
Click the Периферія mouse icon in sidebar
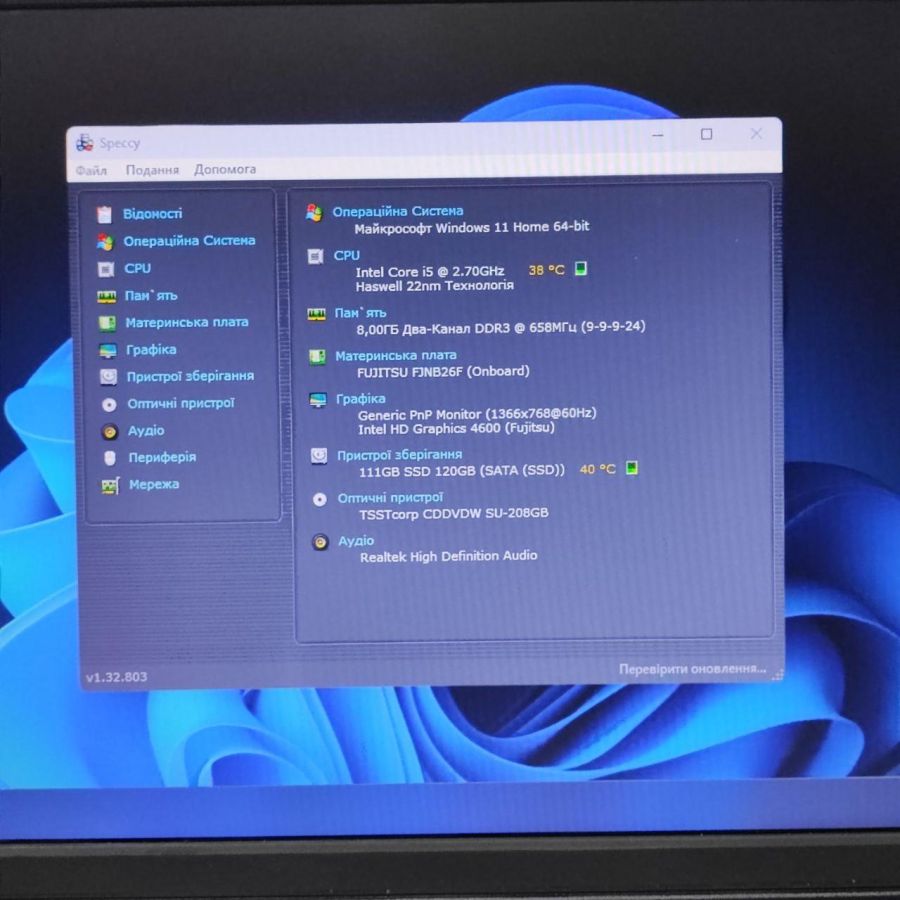pos(110,458)
